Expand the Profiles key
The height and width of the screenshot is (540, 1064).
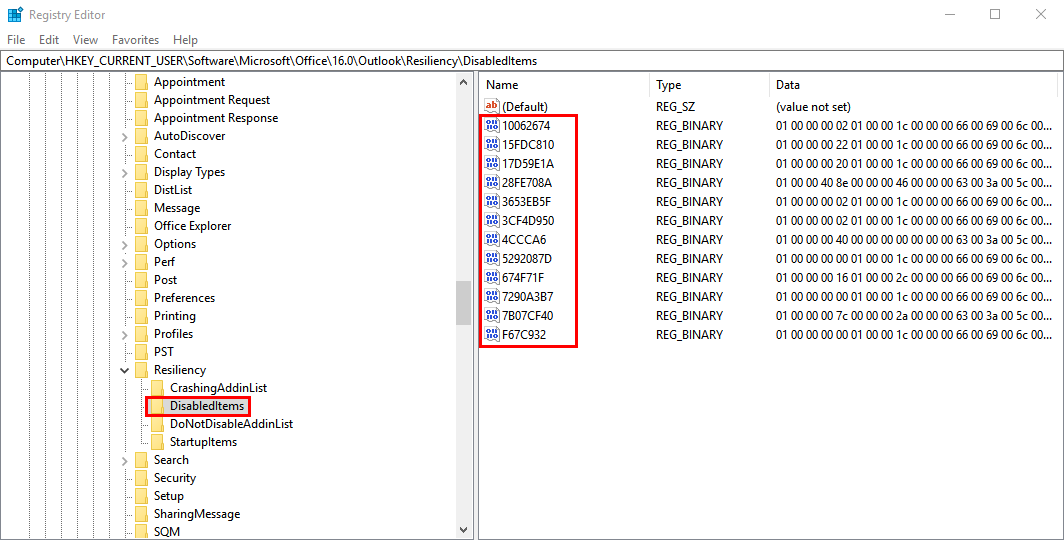tap(124, 334)
